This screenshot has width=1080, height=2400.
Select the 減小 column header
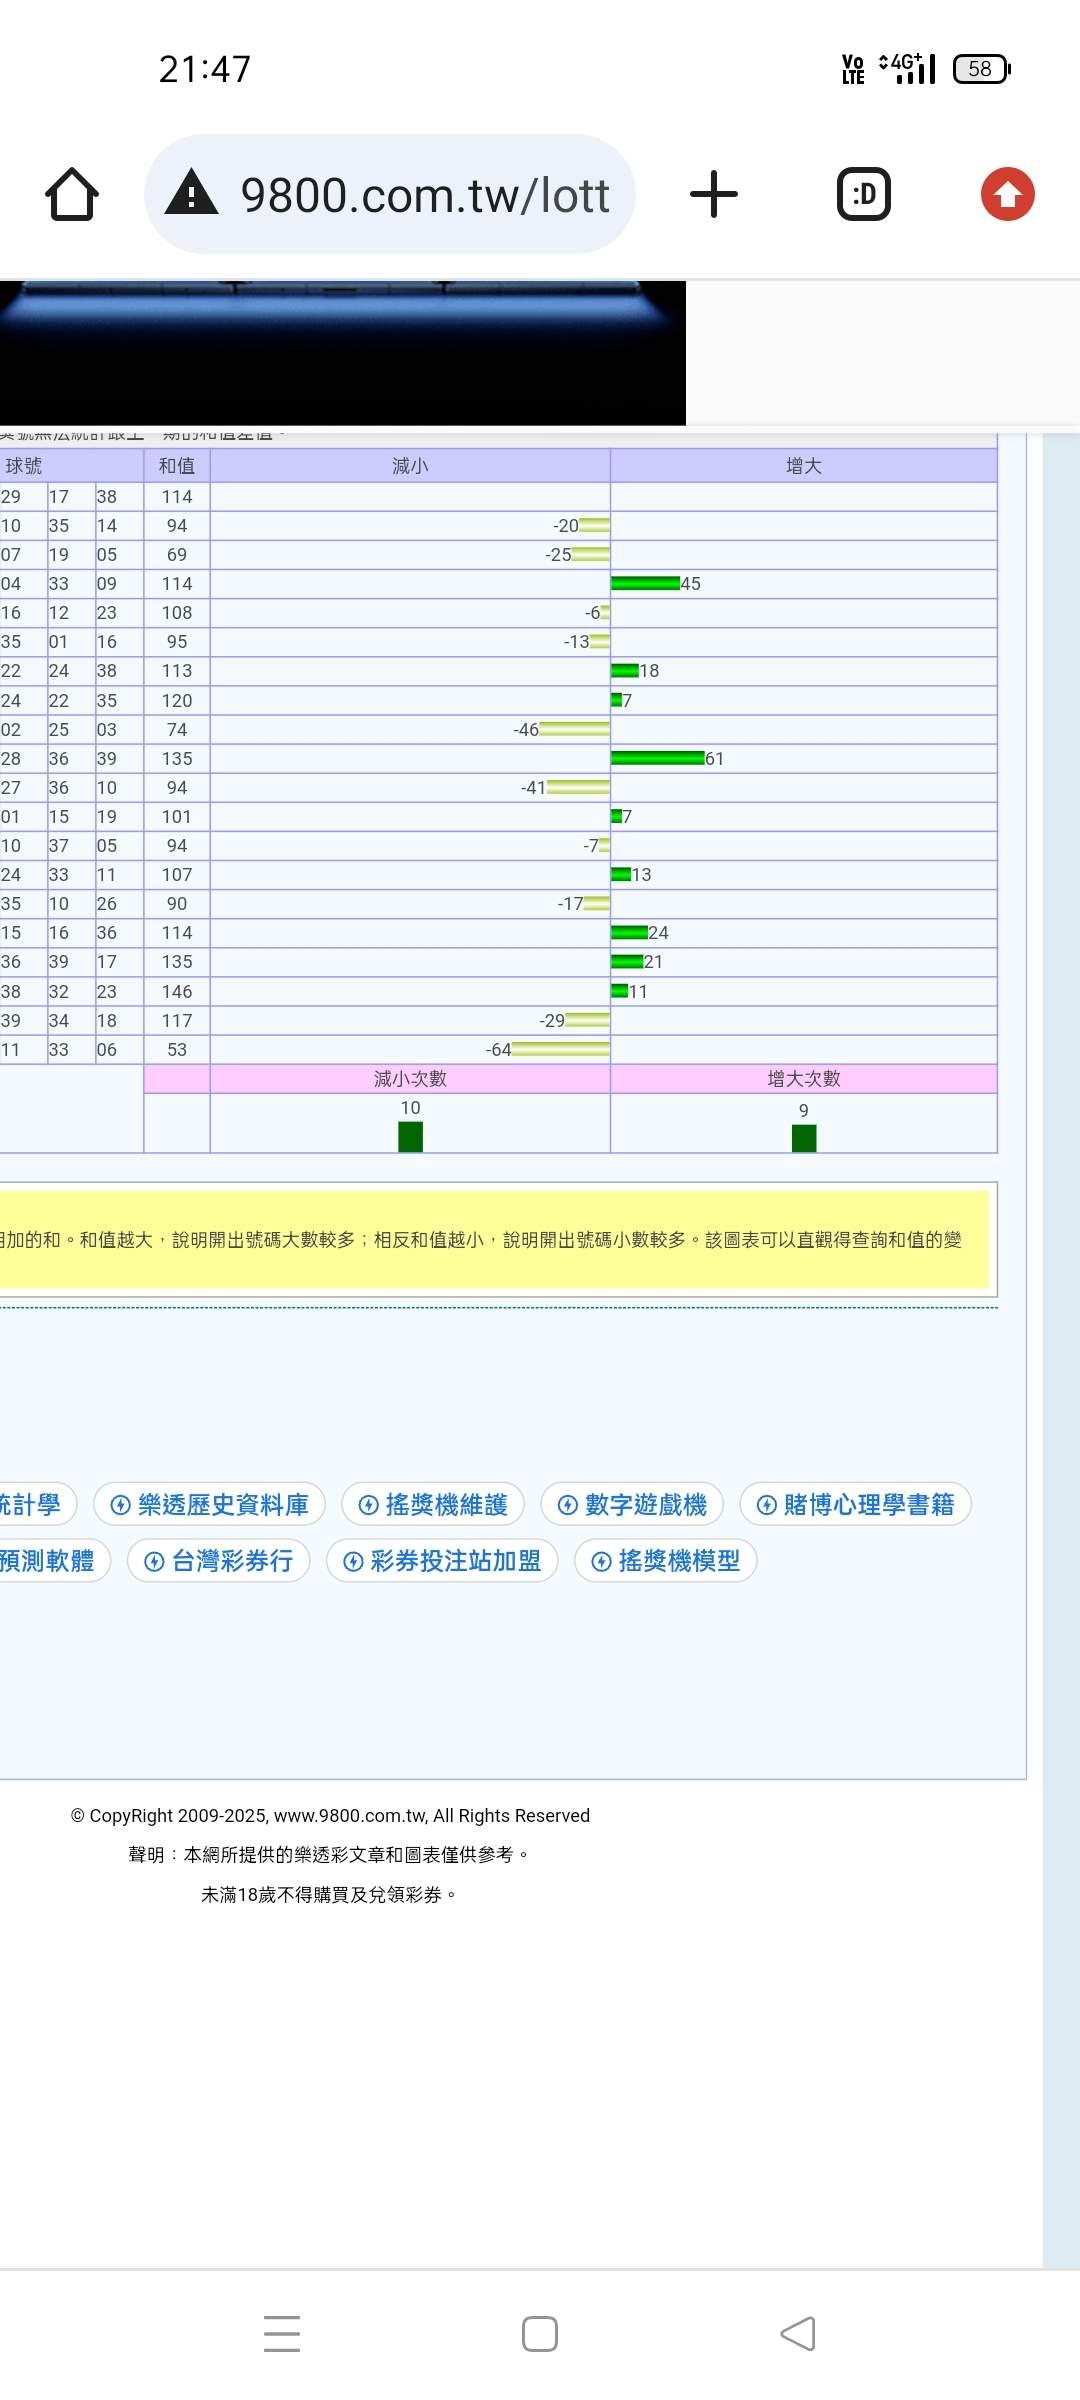pyautogui.click(x=410, y=466)
